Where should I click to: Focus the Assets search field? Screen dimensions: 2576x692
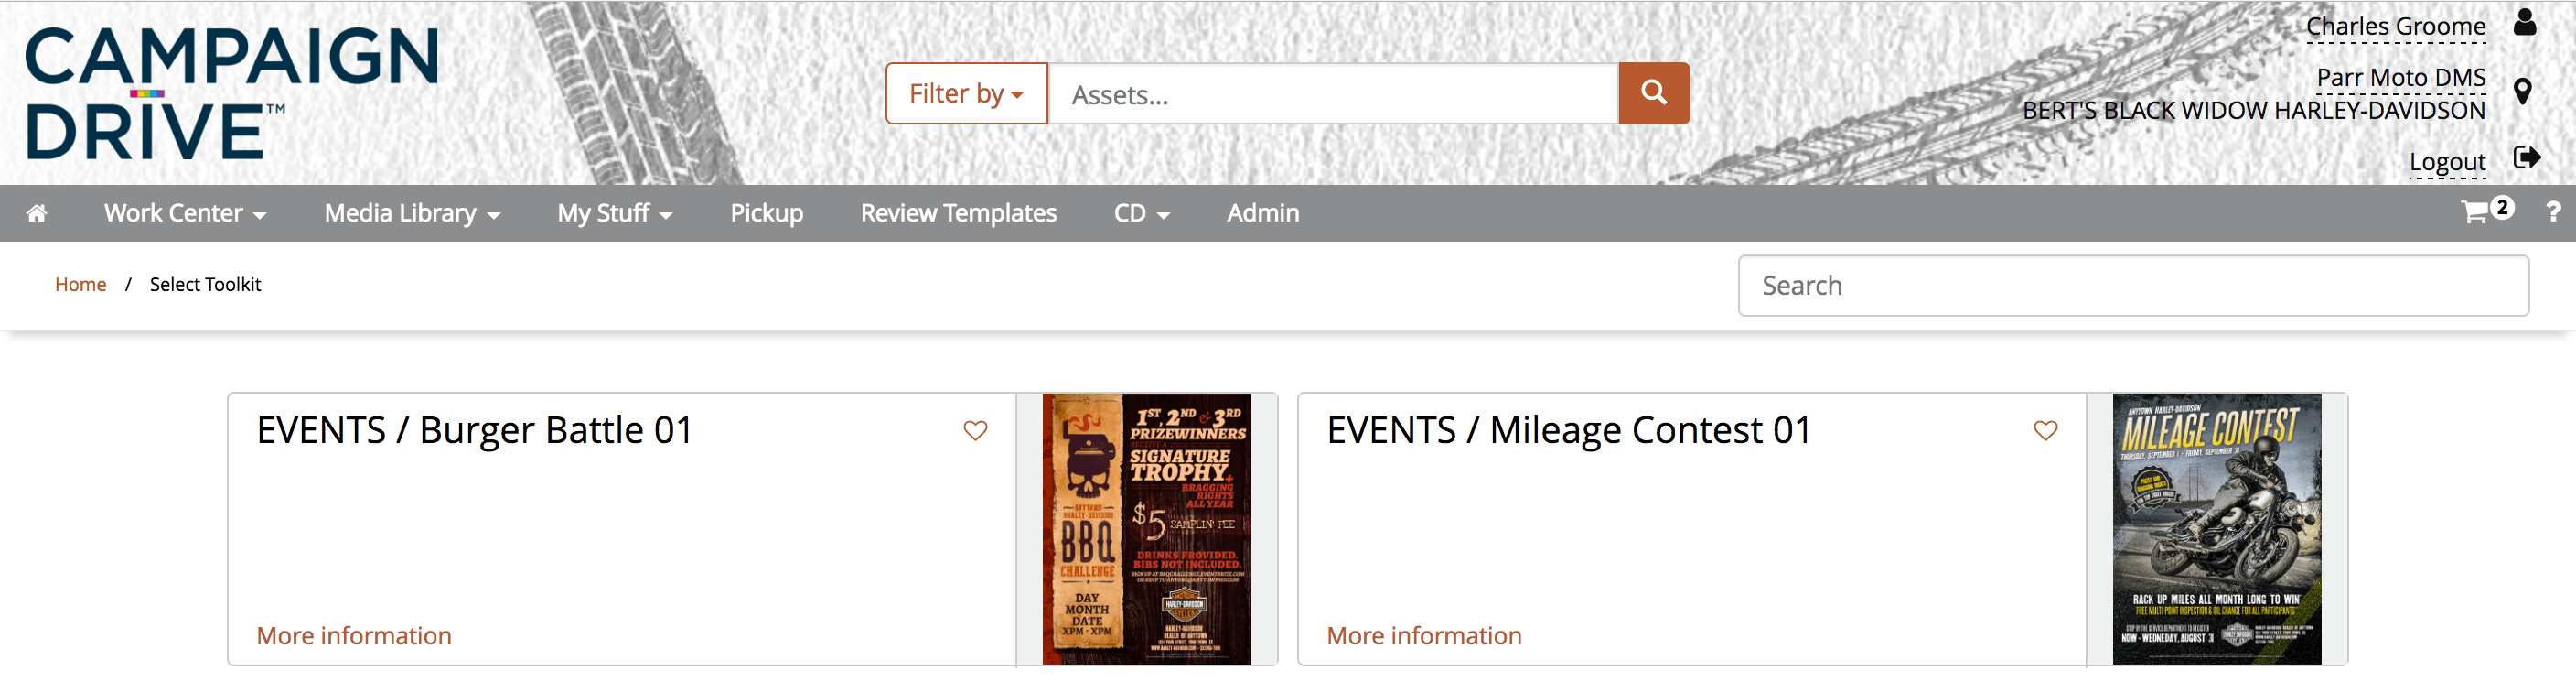coord(1333,94)
